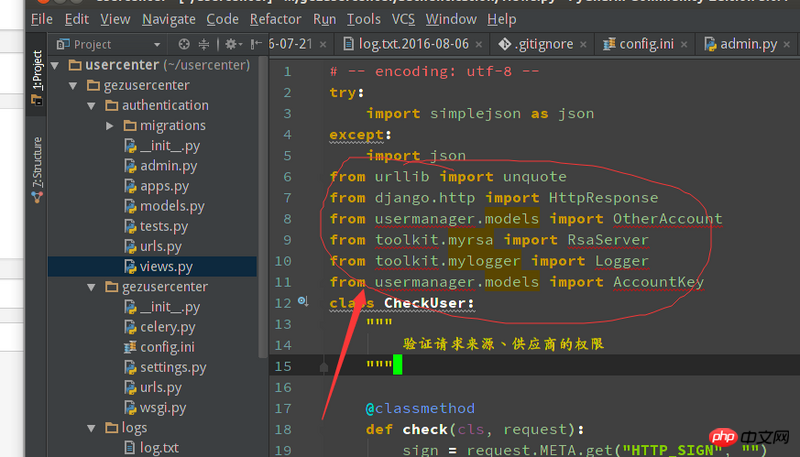Click 'RsaServer' on line 9
This screenshot has height=457, width=800.
pos(608,240)
